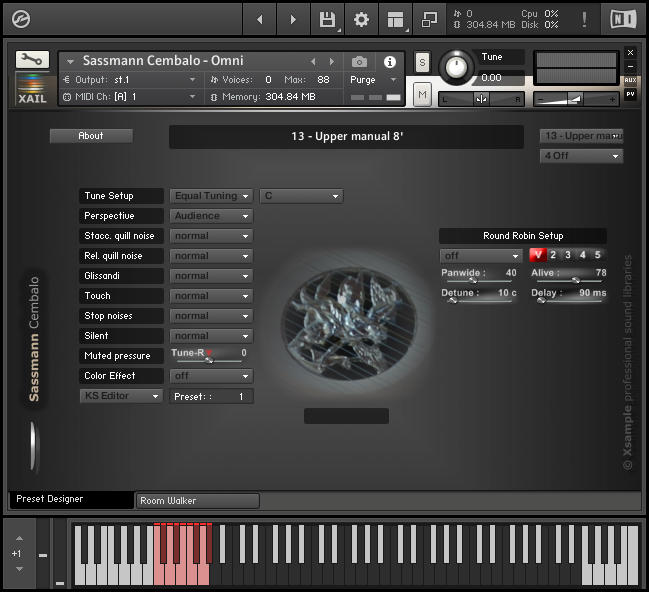Open Stop noises normal dropdown
Screen dimensions: 649x592
211,316
